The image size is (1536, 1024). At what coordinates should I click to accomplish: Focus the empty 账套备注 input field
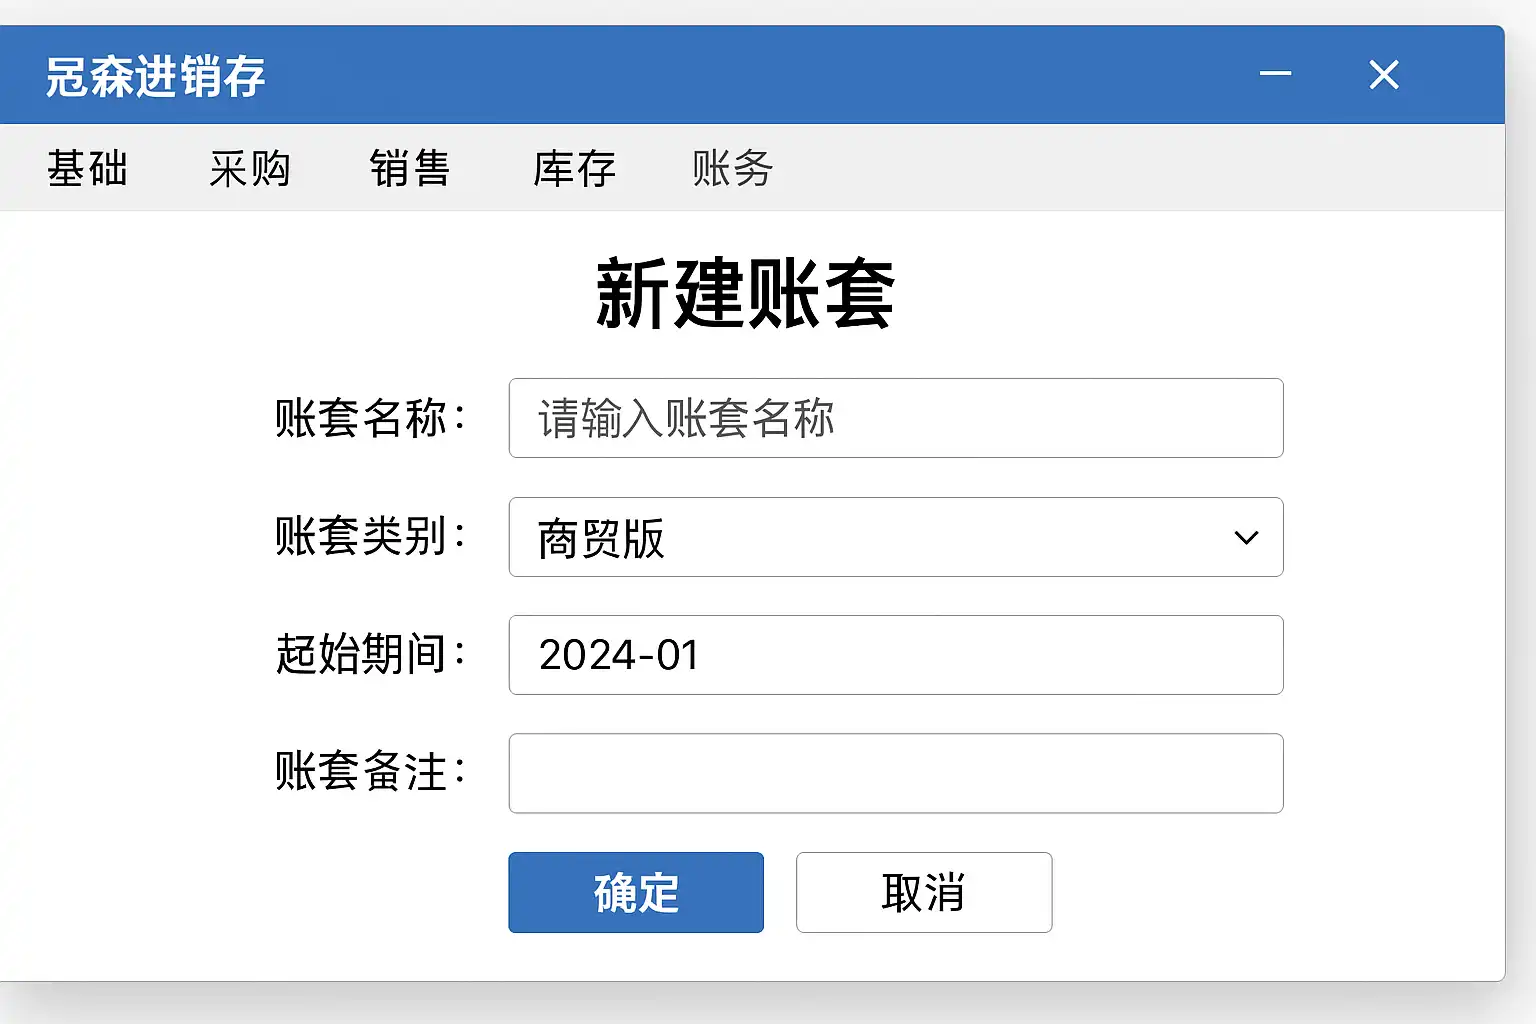pos(895,773)
